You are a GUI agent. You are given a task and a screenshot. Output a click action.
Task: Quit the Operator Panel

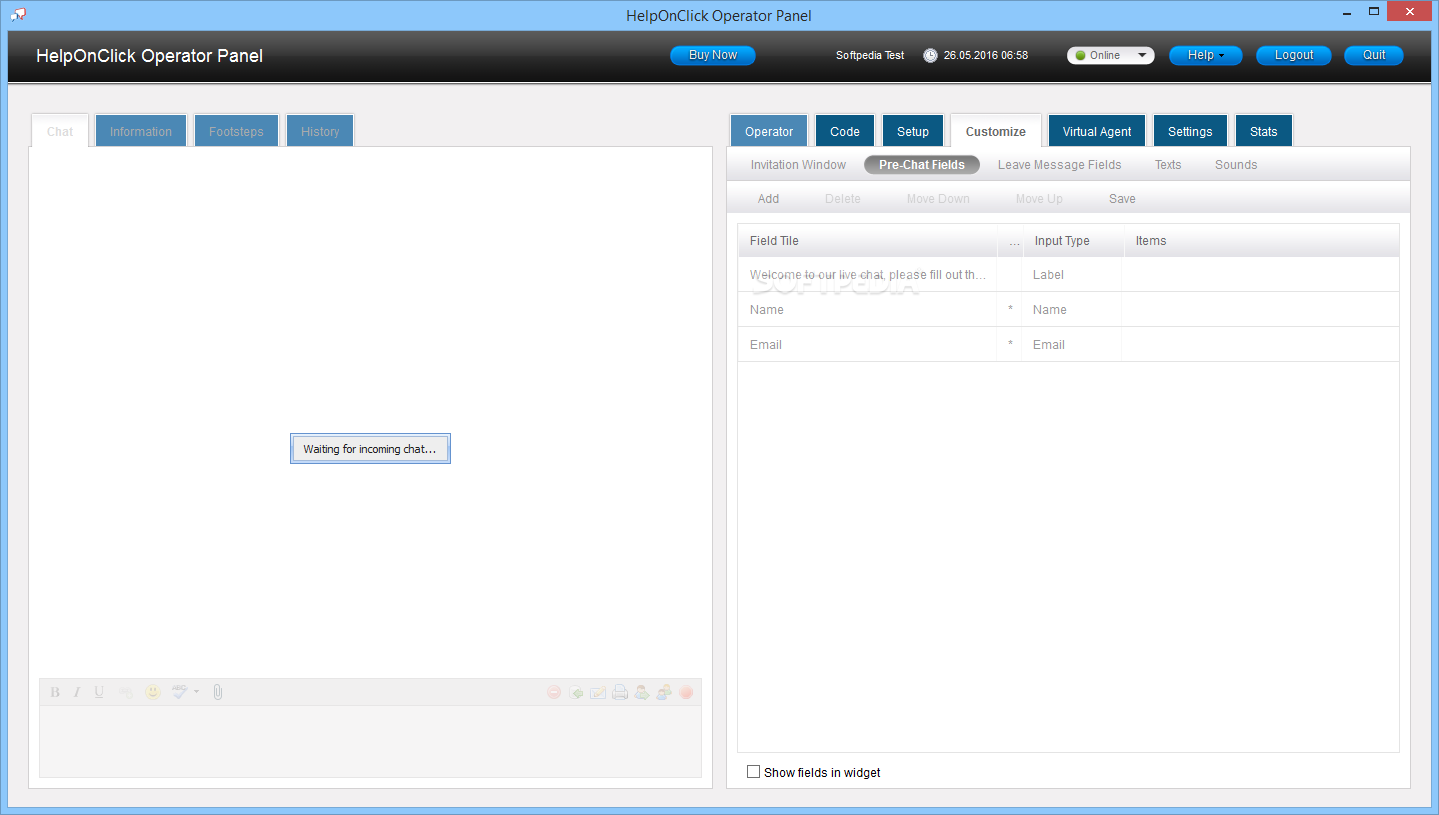click(x=1374, y=56)
